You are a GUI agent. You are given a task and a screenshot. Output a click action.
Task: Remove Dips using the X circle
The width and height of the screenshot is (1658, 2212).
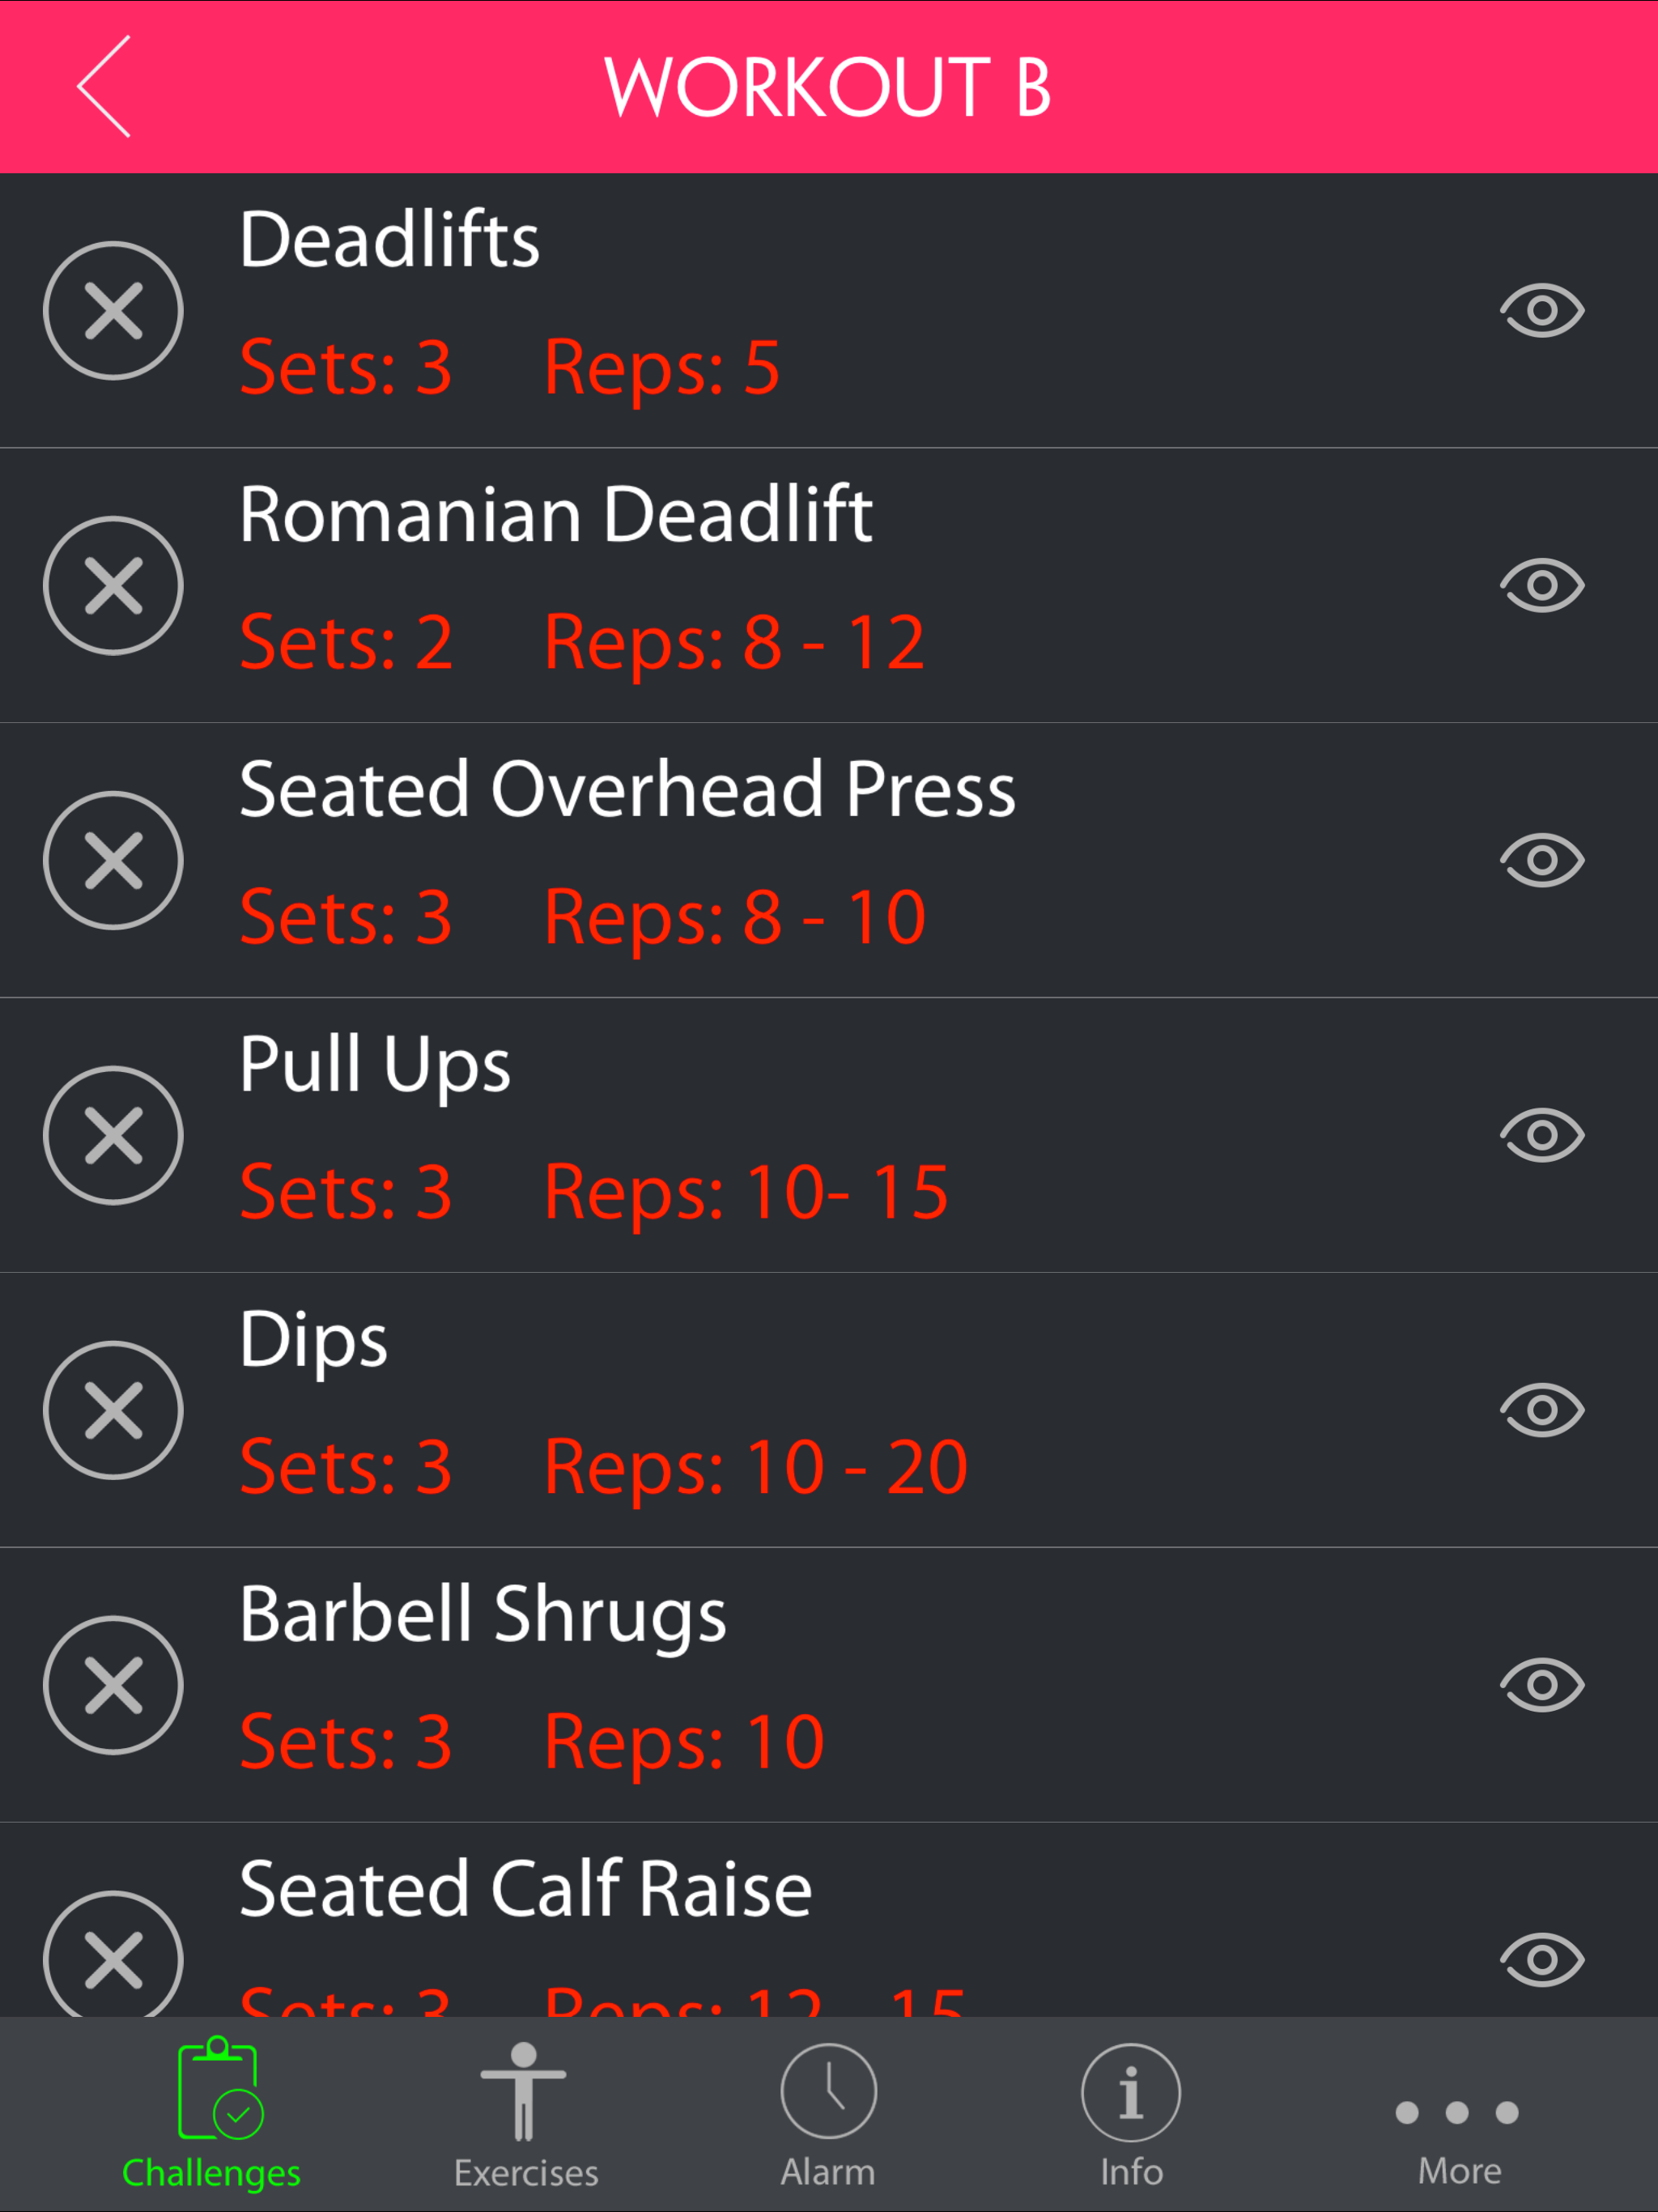[x=113, y=1410]
